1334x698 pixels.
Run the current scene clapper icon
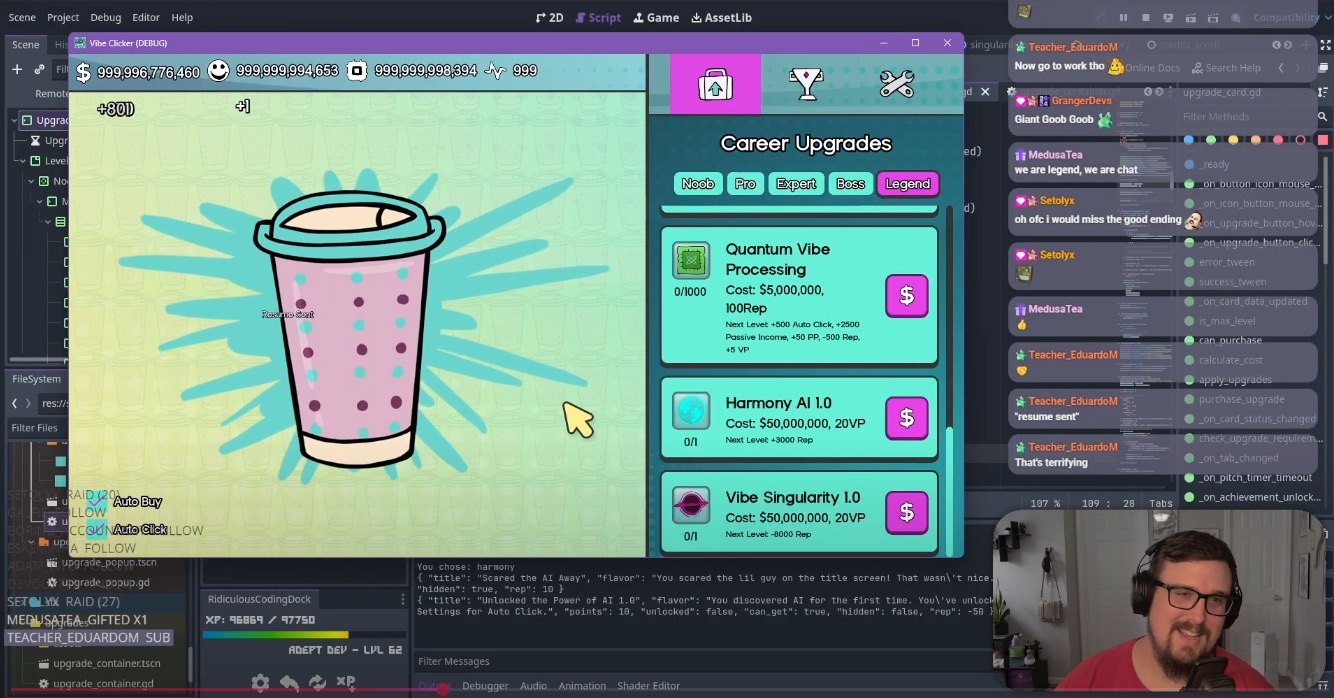pos(1190,17)
